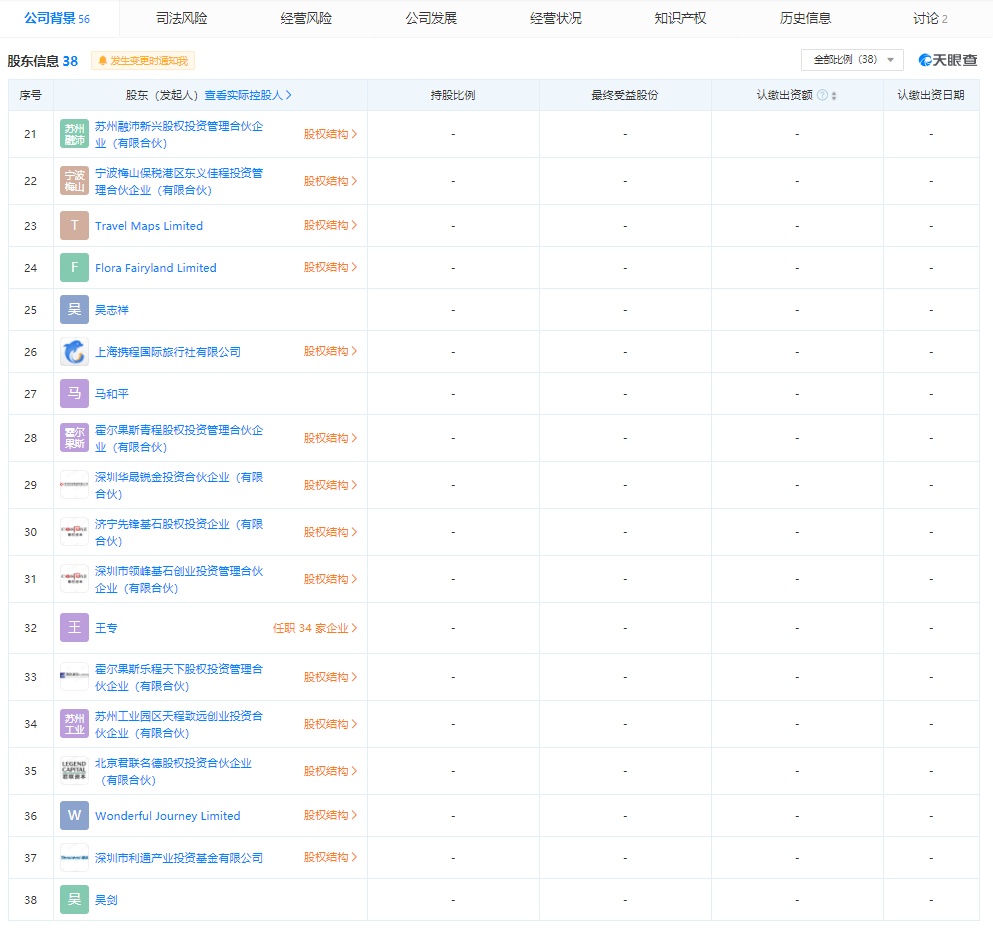Image resolution: width=993 pixels, height=934 pixels.
Task: Click the 'T' avatar for Travel Maps Limited
Action: click(x=75, y=226)
